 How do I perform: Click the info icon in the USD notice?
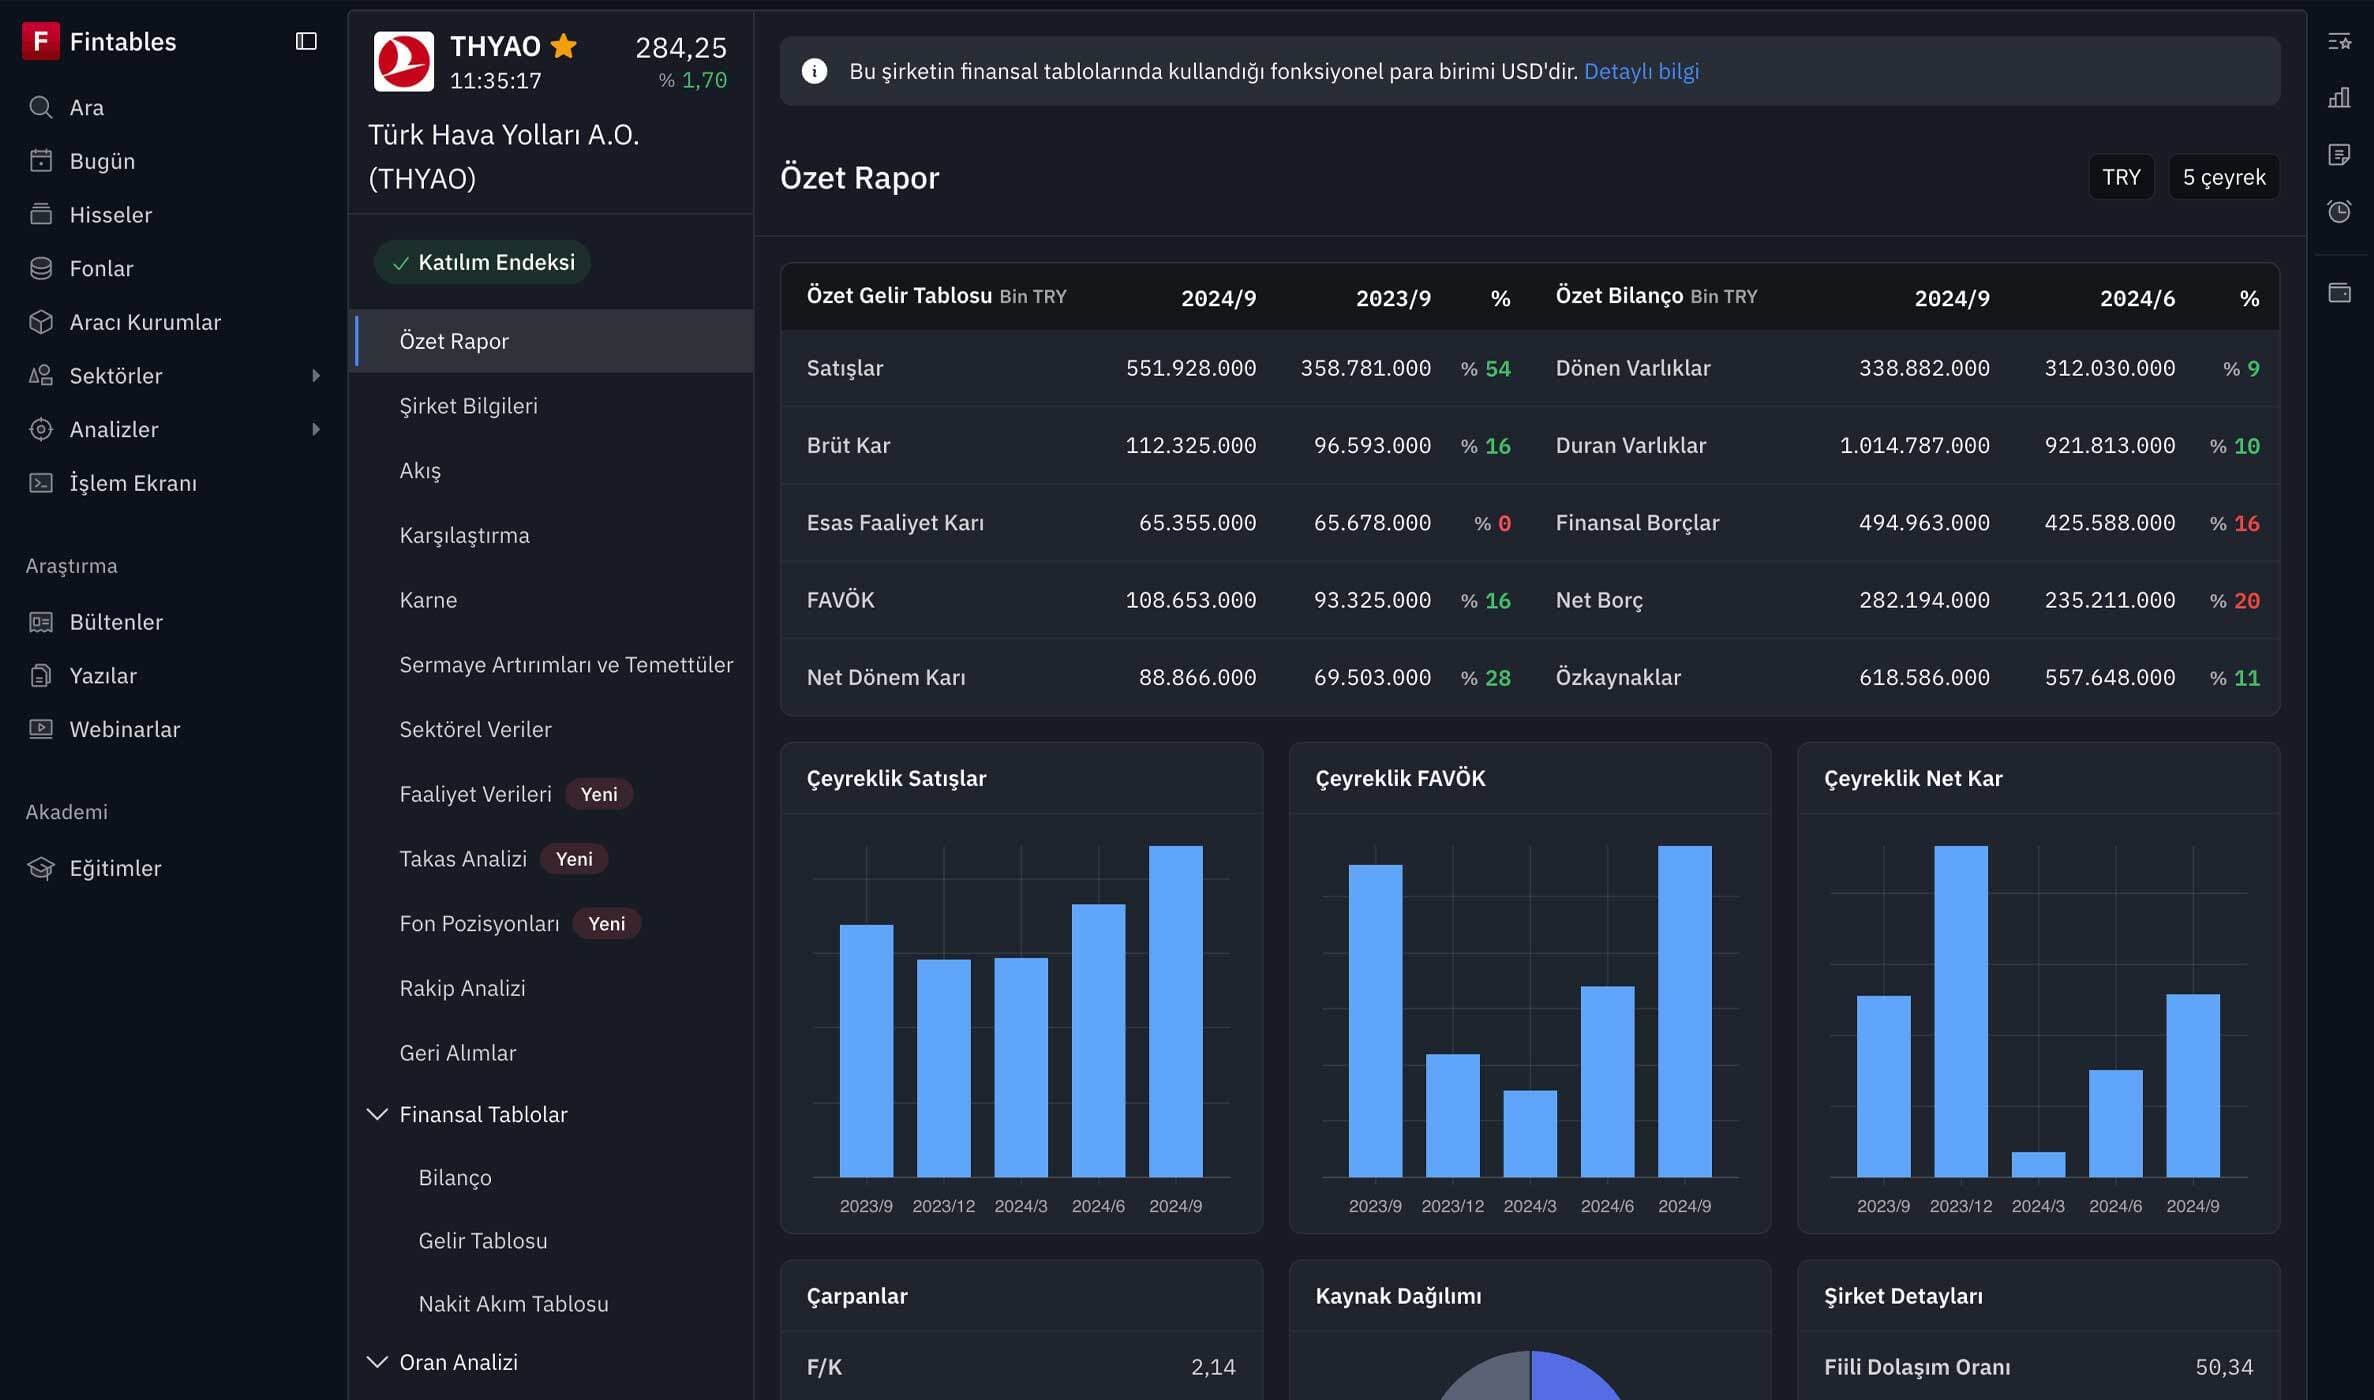tap(814, 71)
